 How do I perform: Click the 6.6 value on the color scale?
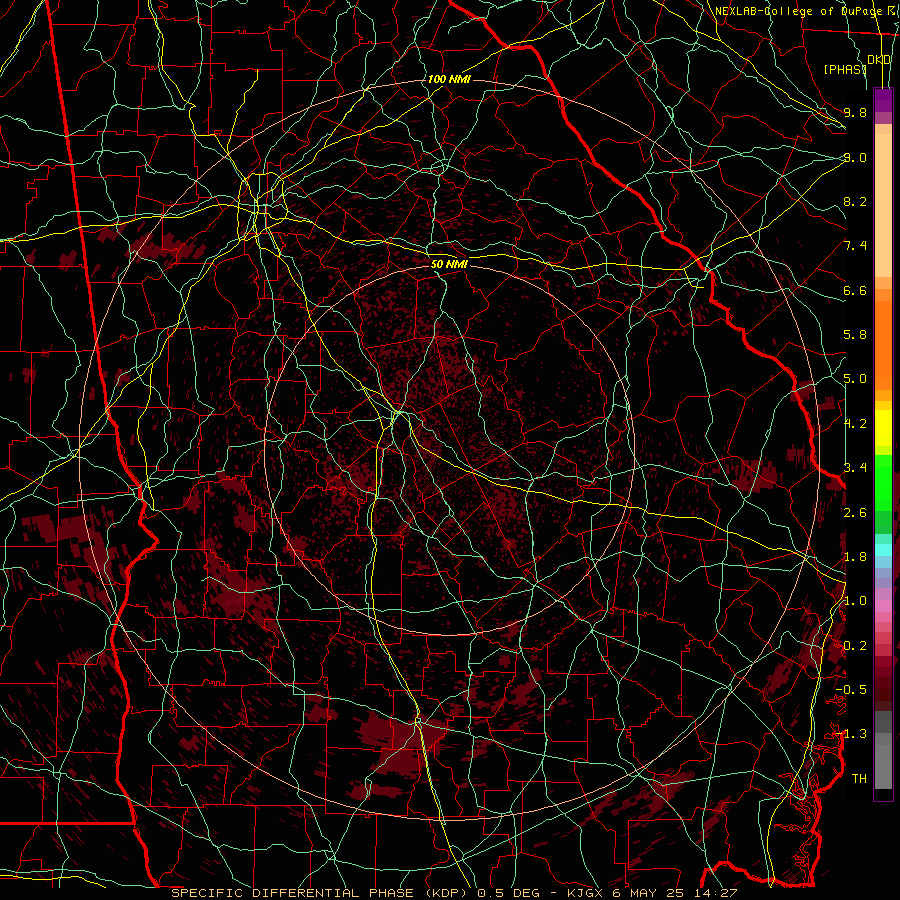point(855,290)
